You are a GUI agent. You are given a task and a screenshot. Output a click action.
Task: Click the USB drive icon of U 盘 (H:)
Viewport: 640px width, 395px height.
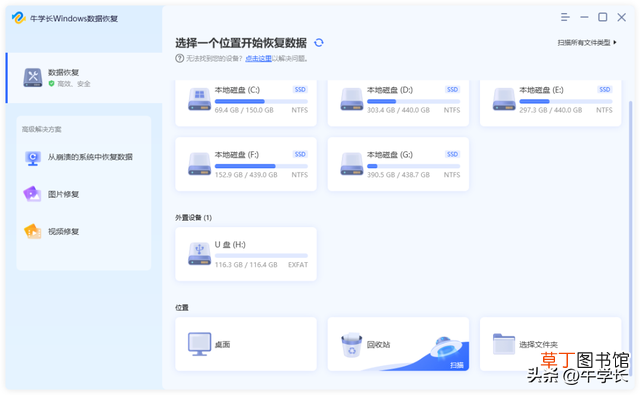pos(200,254)
